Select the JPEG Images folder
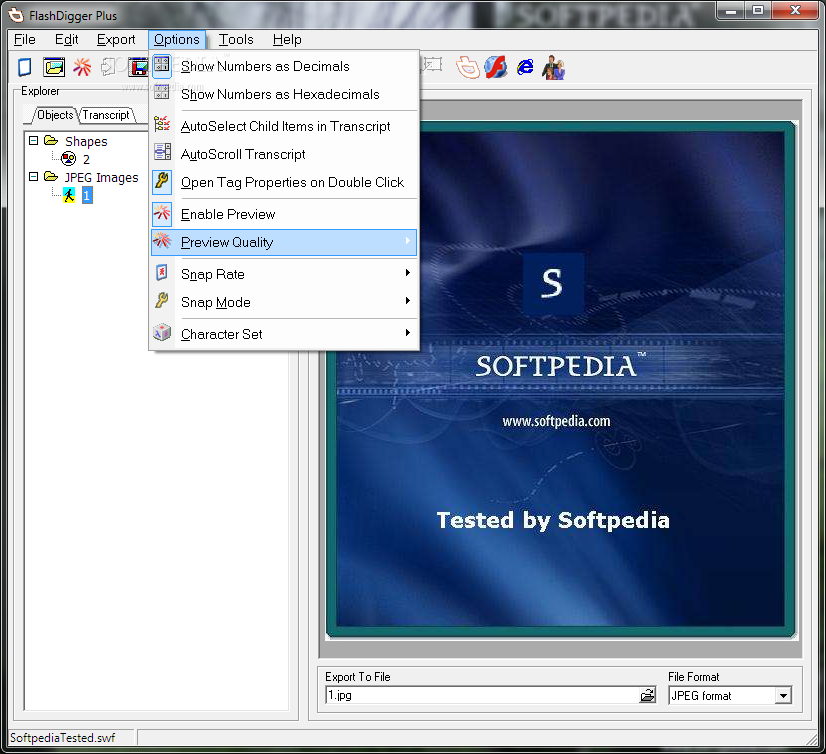826x754 pixels. coord(101,178)
